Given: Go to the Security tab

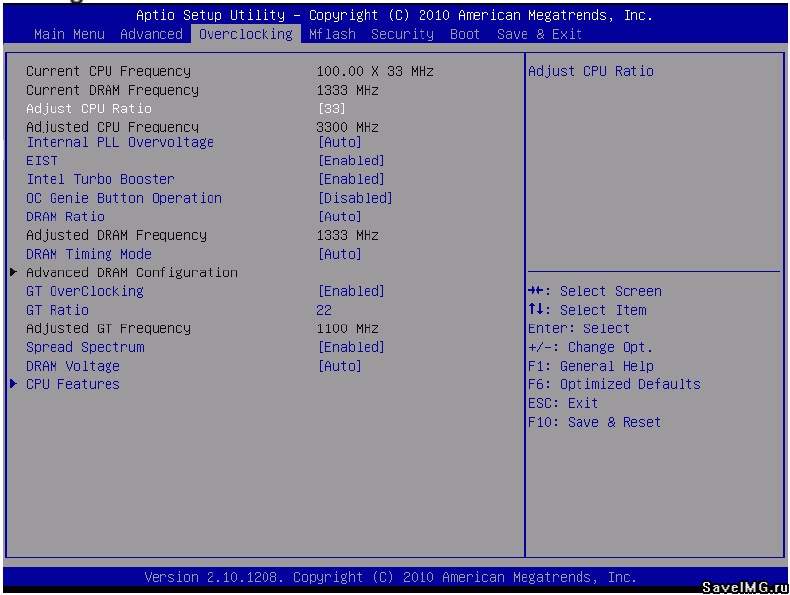Looking at the screenshot, I should pos(402,34).
